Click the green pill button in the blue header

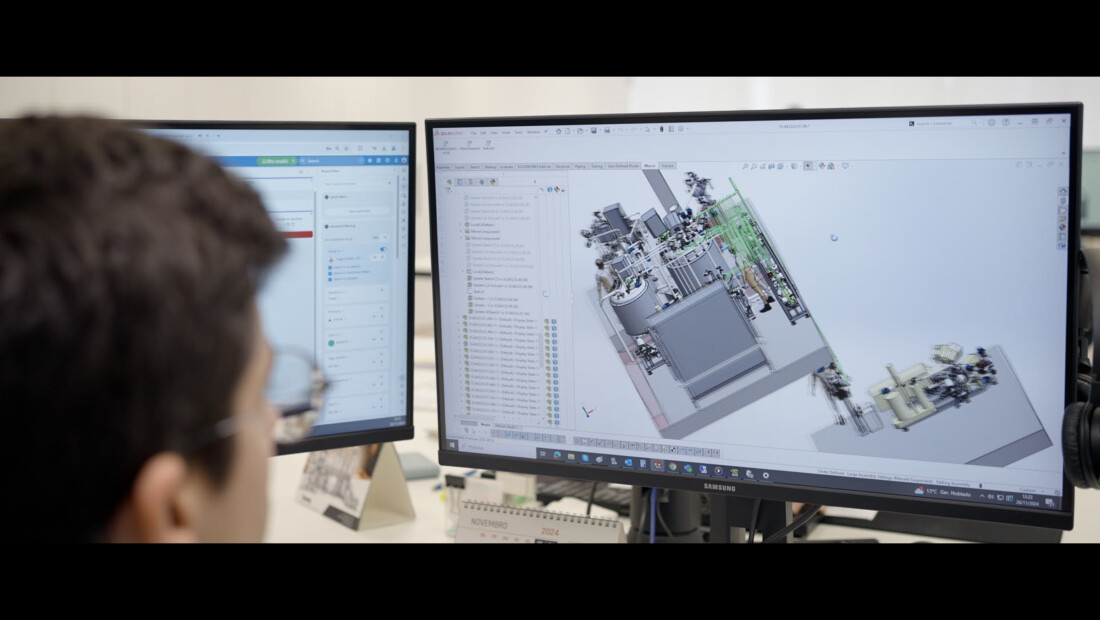[x=276, y=161]
